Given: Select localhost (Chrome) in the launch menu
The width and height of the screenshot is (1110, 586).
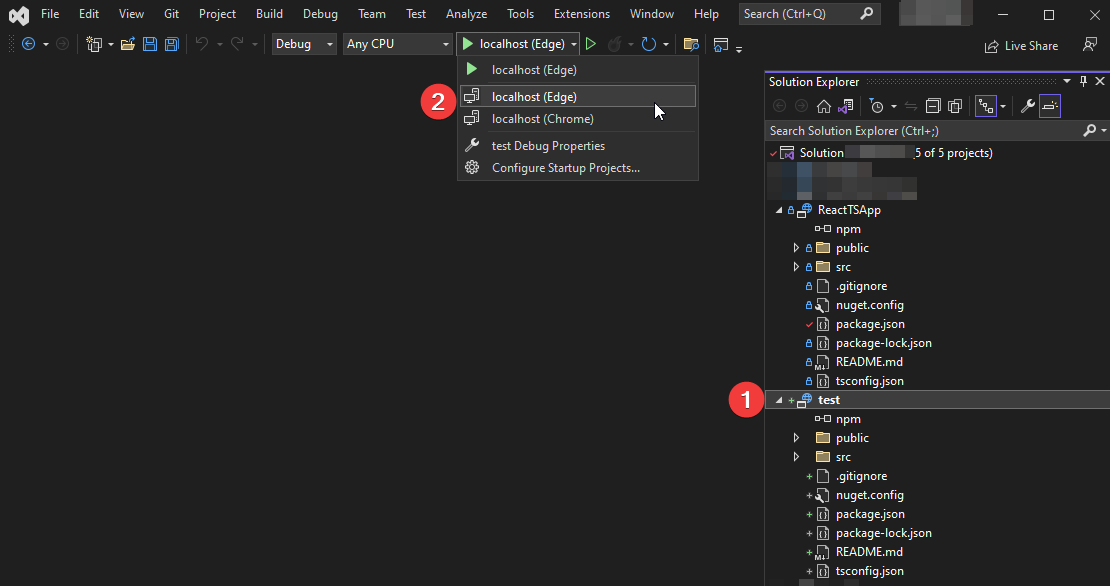Looking at the screenshot, I should click(577, 119).
